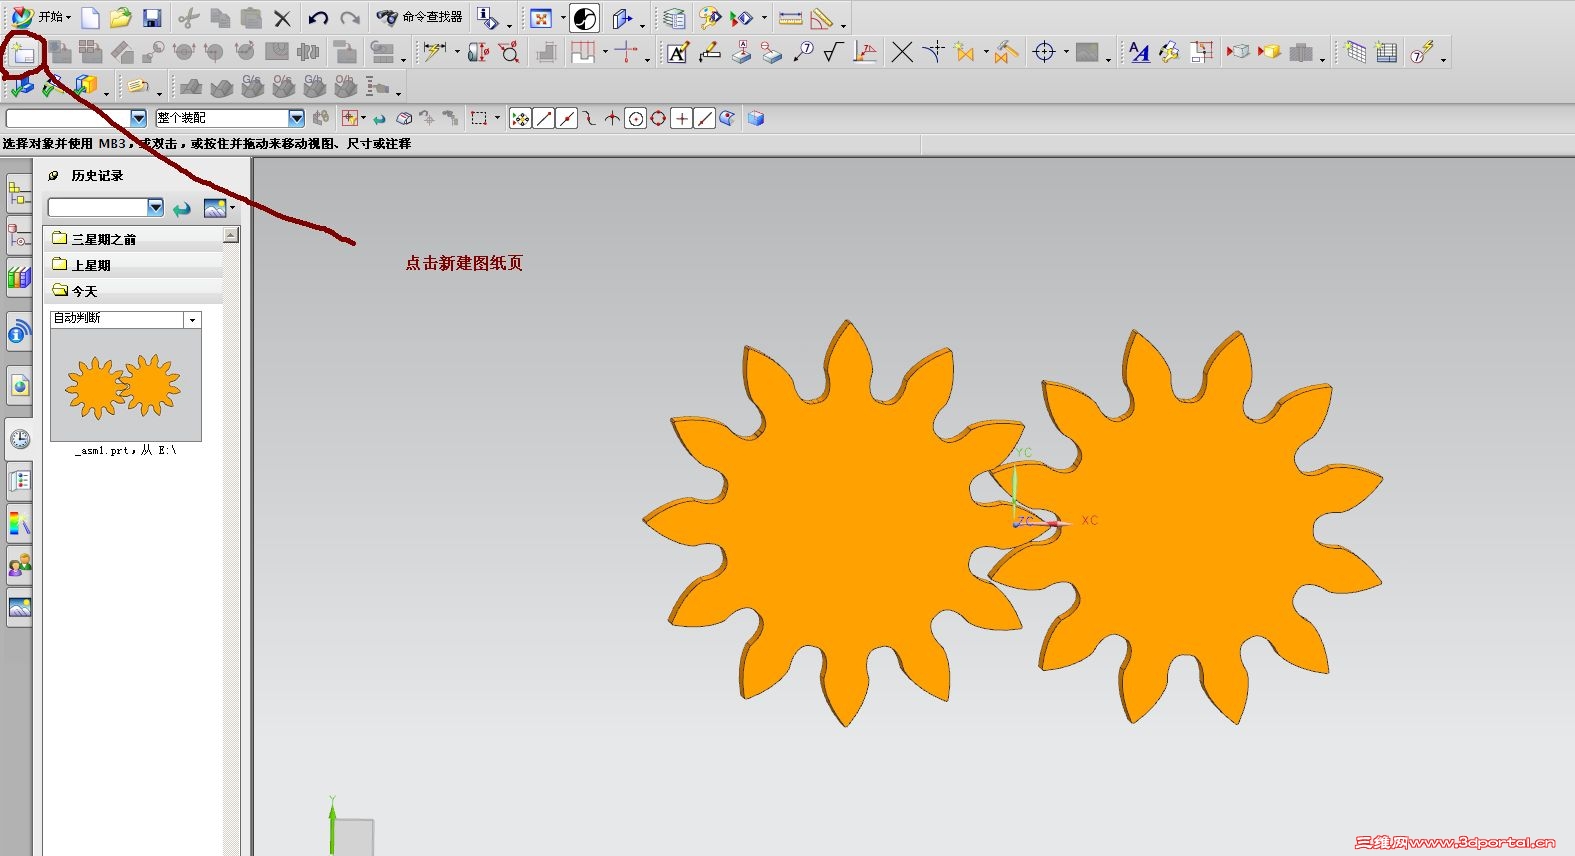1575x856 pixels.
Task: Click the history panel search input field
Action: 98,207
